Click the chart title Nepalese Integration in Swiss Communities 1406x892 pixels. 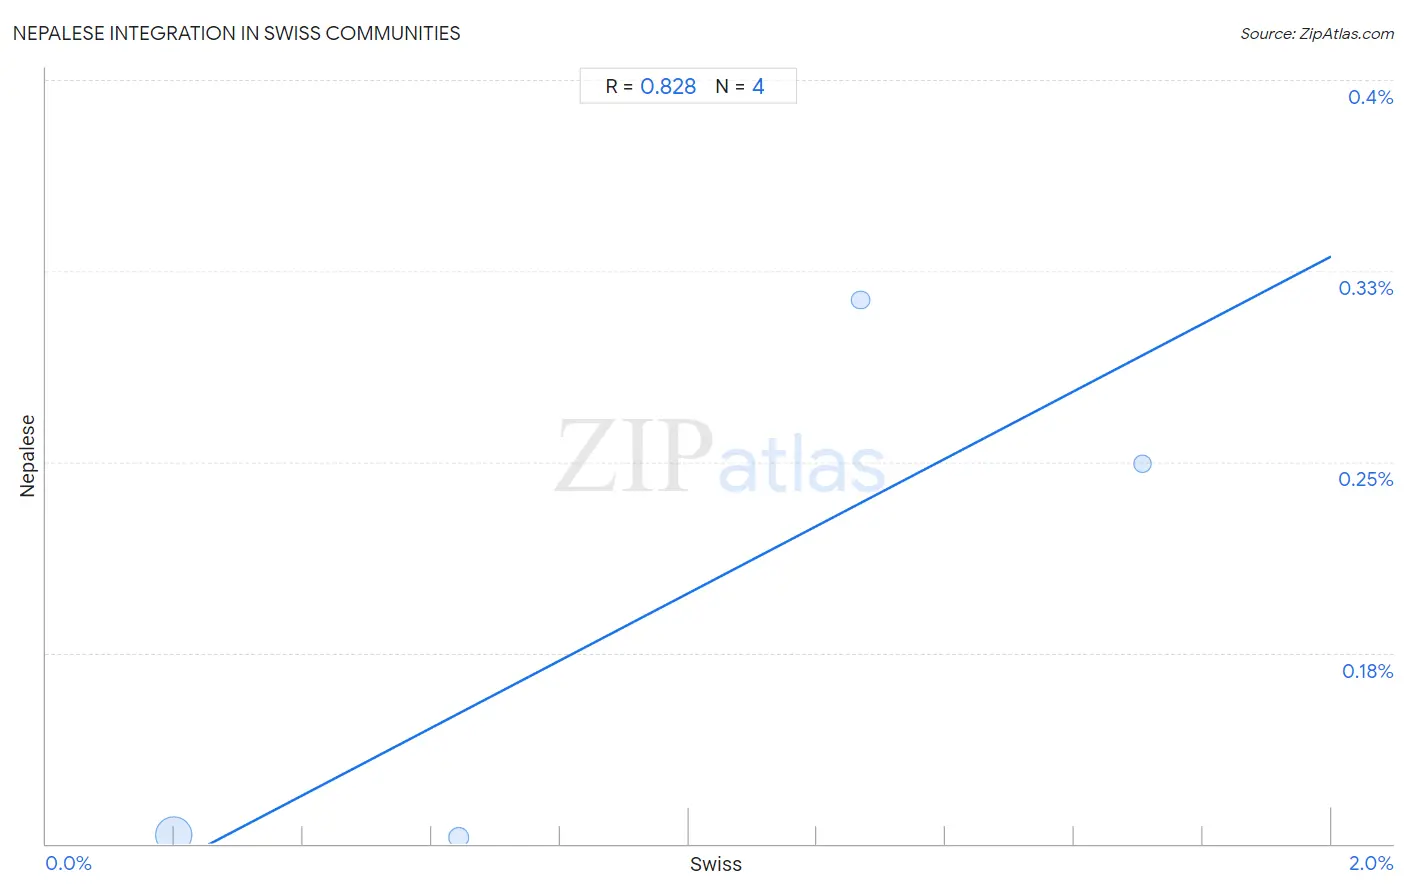point(237,33)
